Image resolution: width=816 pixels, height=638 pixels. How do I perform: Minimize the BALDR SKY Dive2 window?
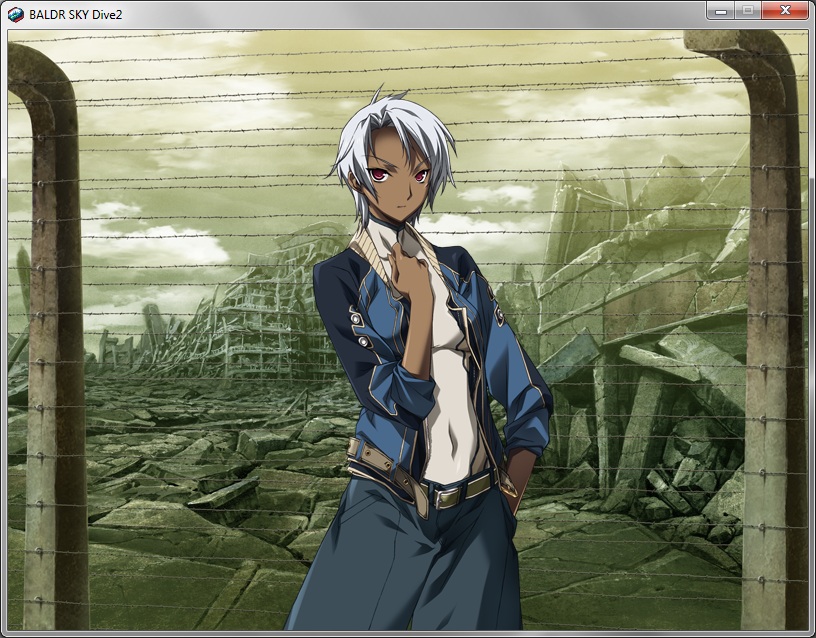click(x=721, y=11)
